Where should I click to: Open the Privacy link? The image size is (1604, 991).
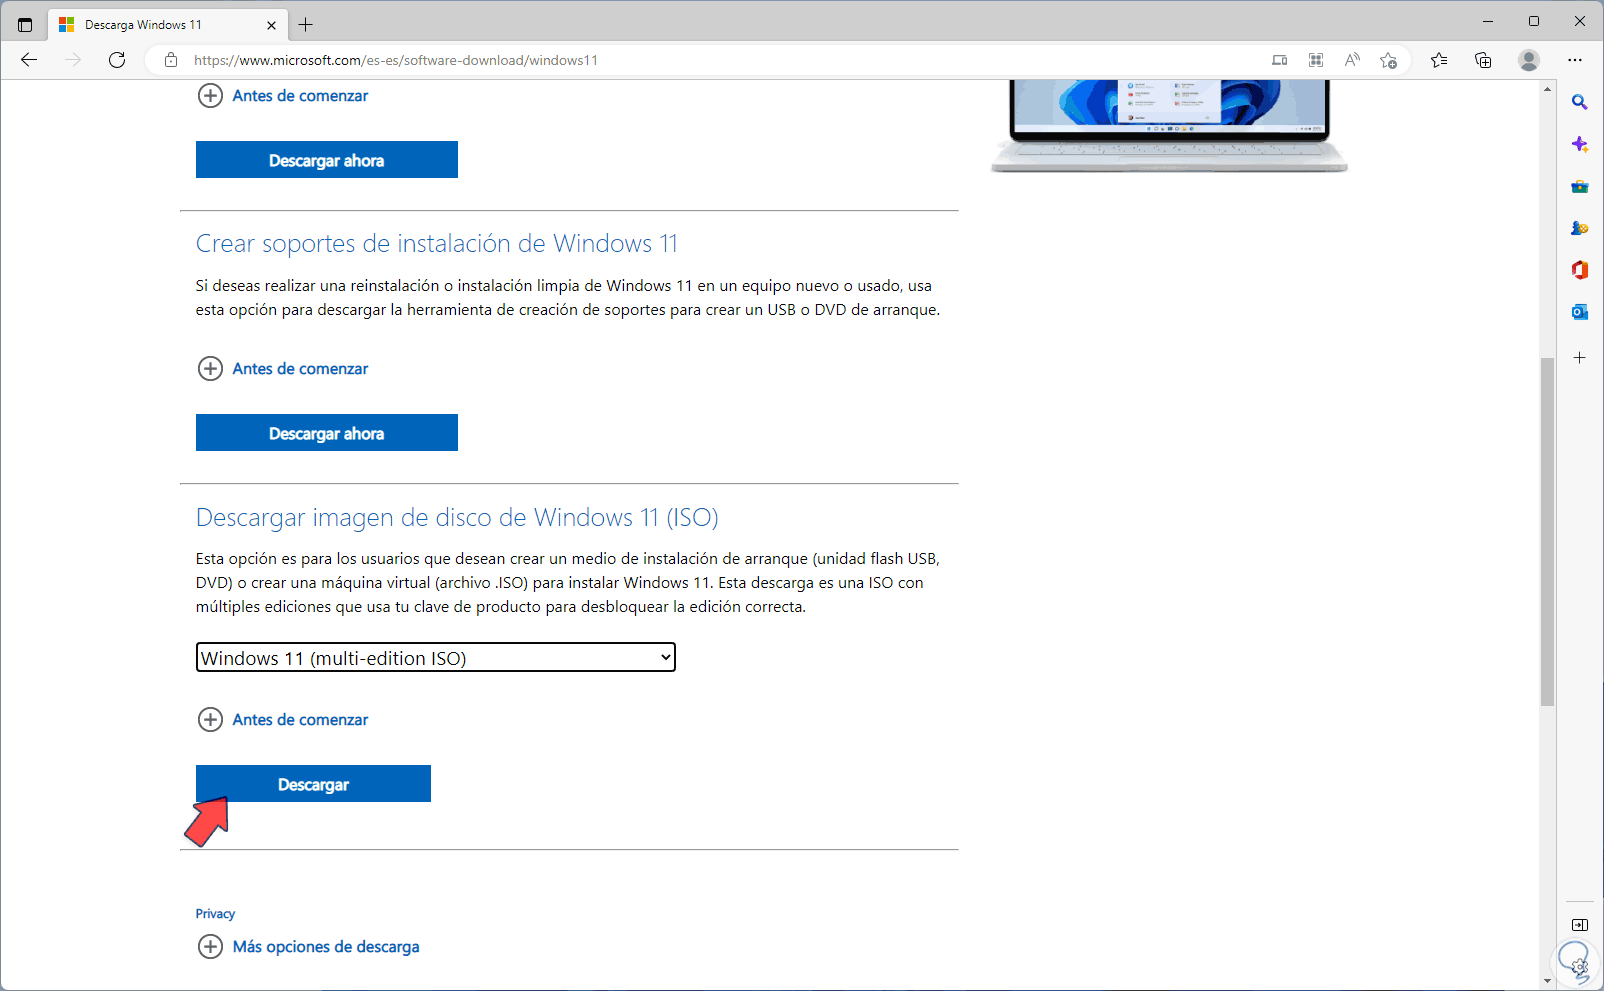coord(215,914)
